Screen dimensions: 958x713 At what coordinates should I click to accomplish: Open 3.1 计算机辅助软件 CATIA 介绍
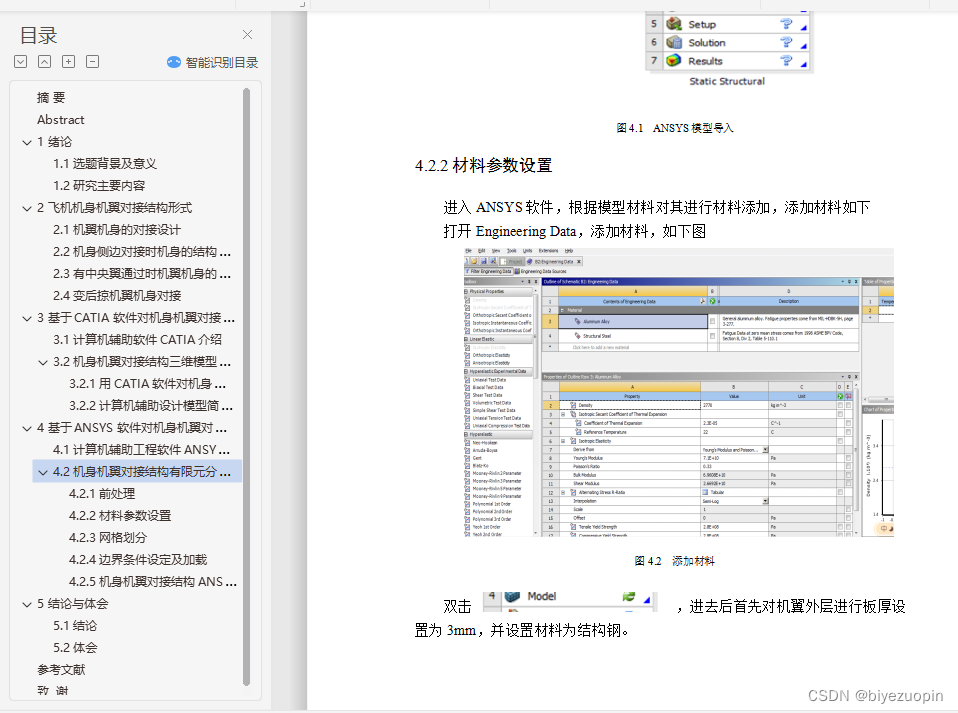click(138, 339)
